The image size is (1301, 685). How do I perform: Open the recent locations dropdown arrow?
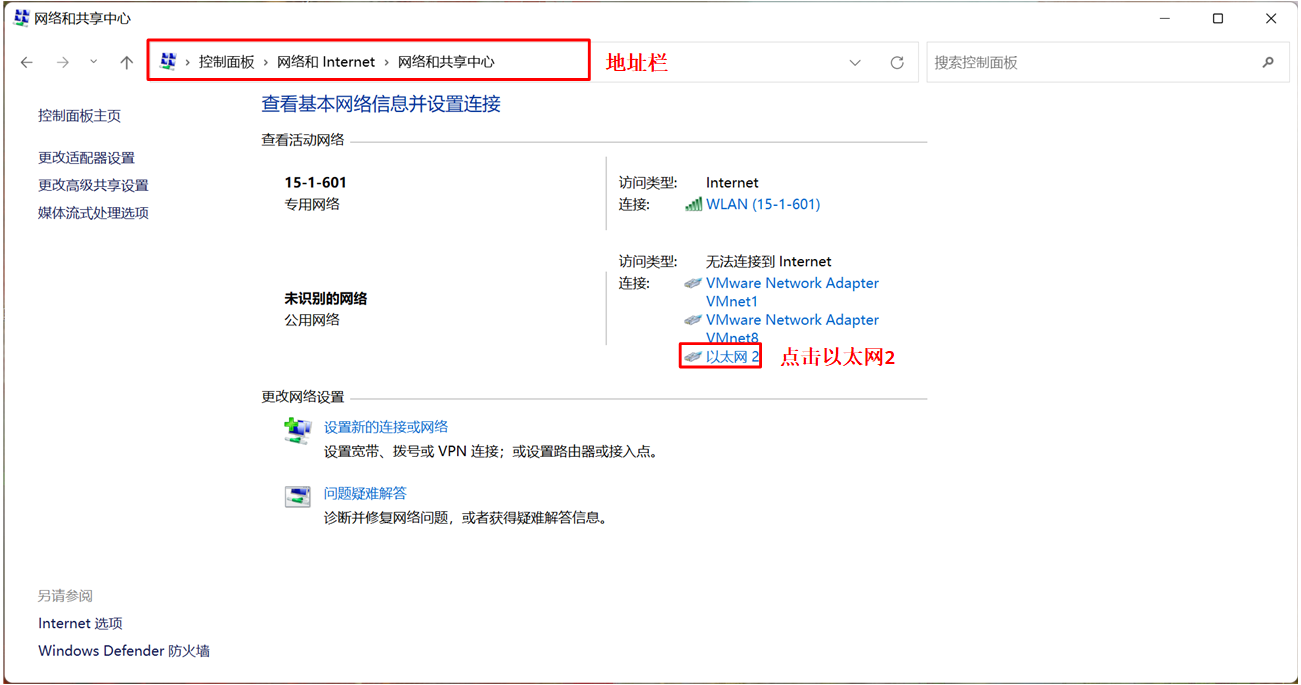coord(94,62)
